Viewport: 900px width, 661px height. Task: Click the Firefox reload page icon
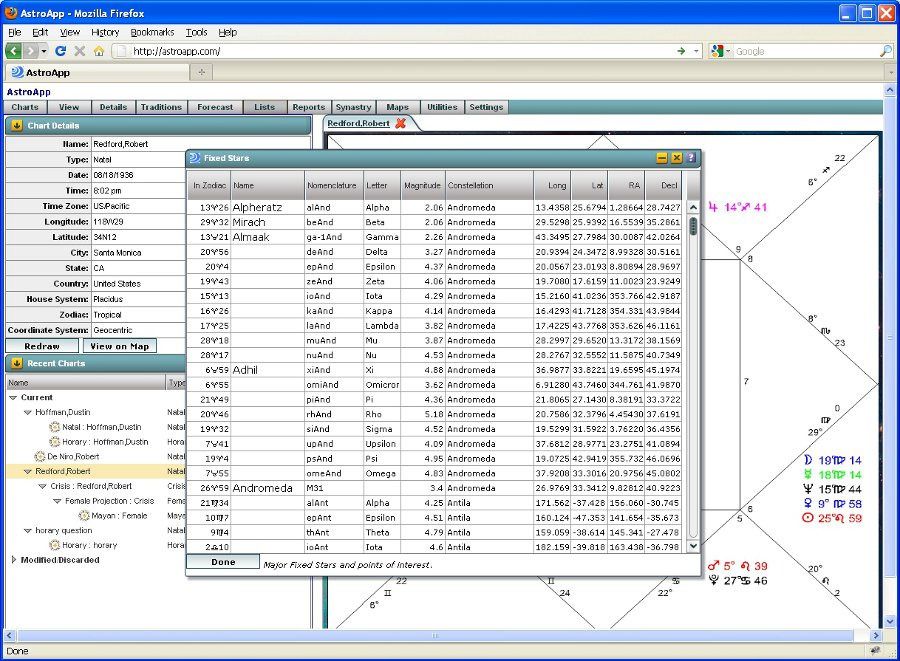(x=60, y=51)
